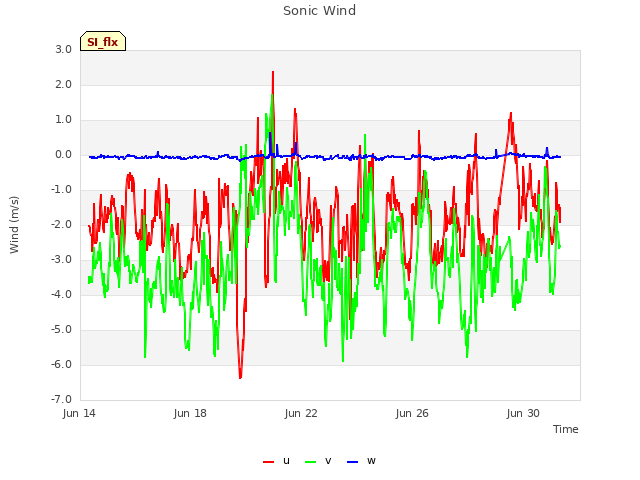The height and width of the screenshot is (480, 640).
Task: Click the Sonic Wind chart title
Action: [319, 11]
